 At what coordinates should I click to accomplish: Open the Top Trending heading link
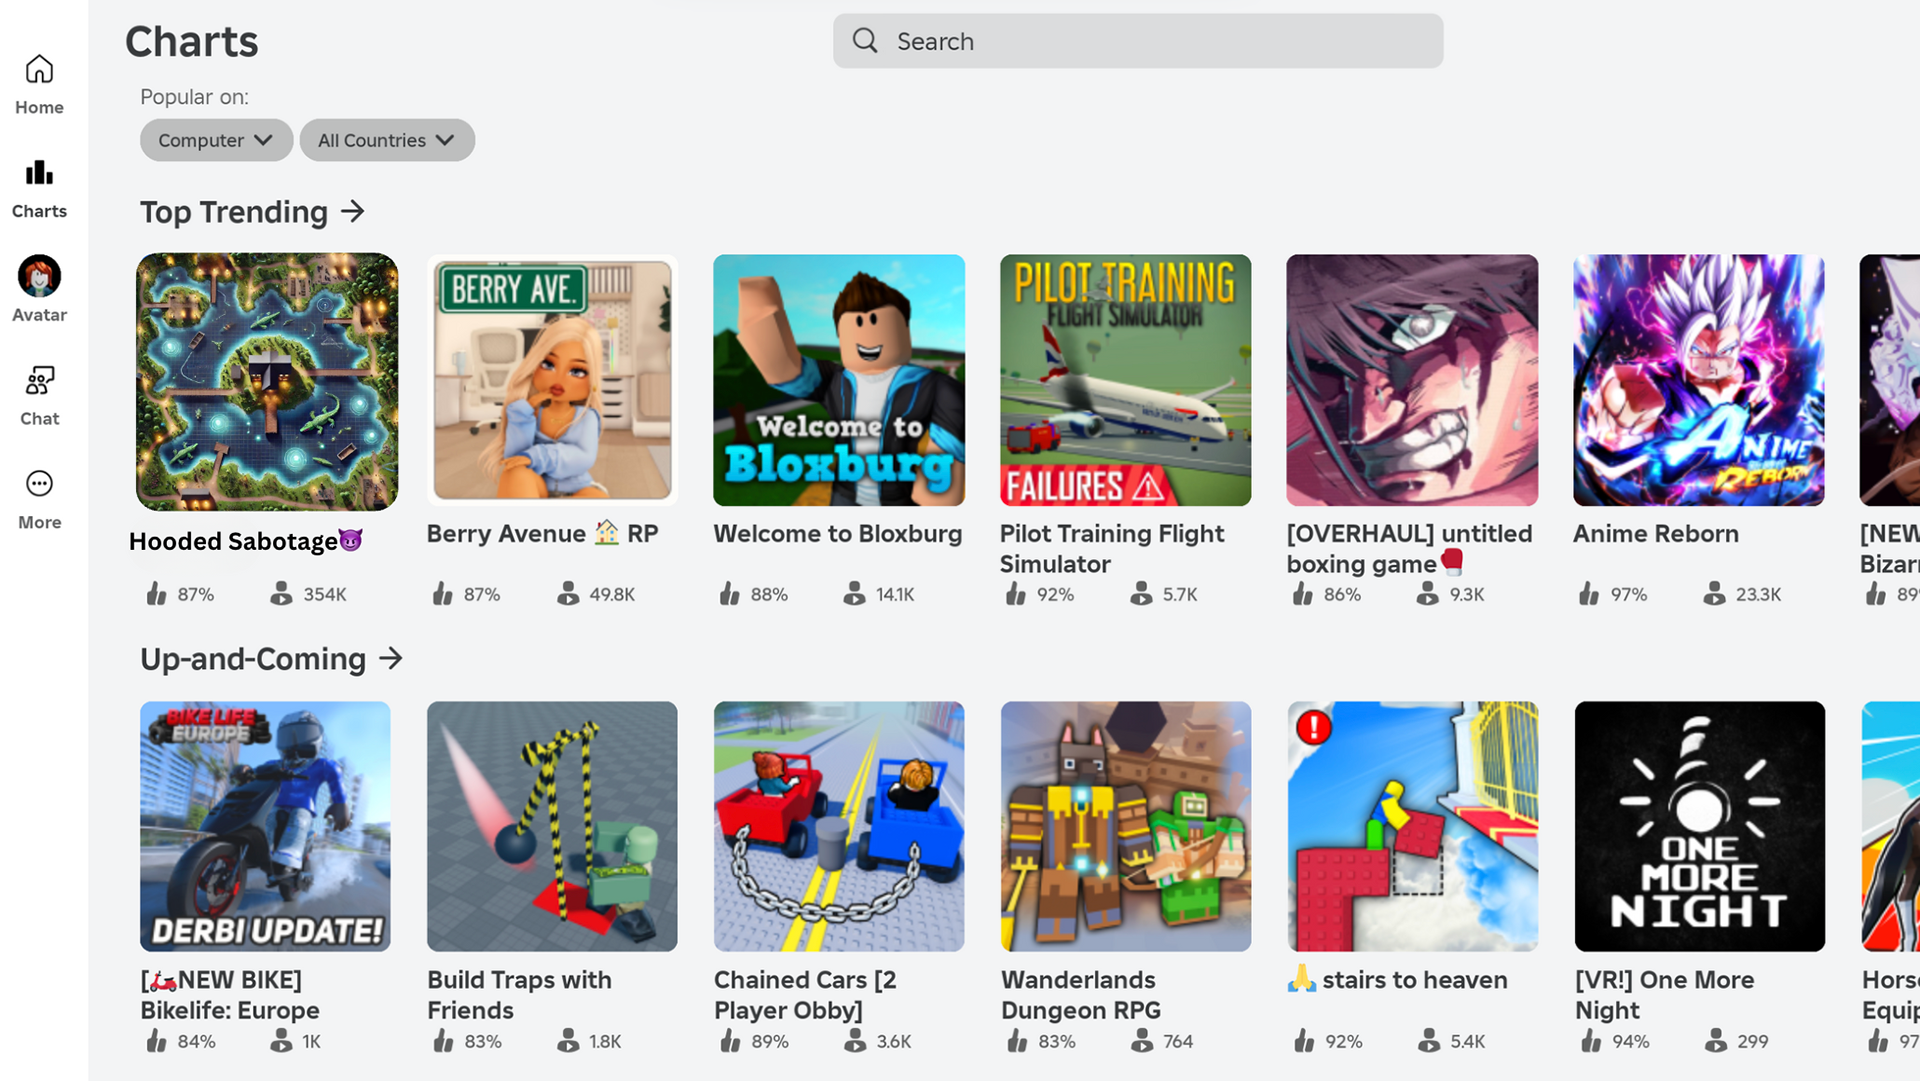pyautogui.click(x=234, y=212)
